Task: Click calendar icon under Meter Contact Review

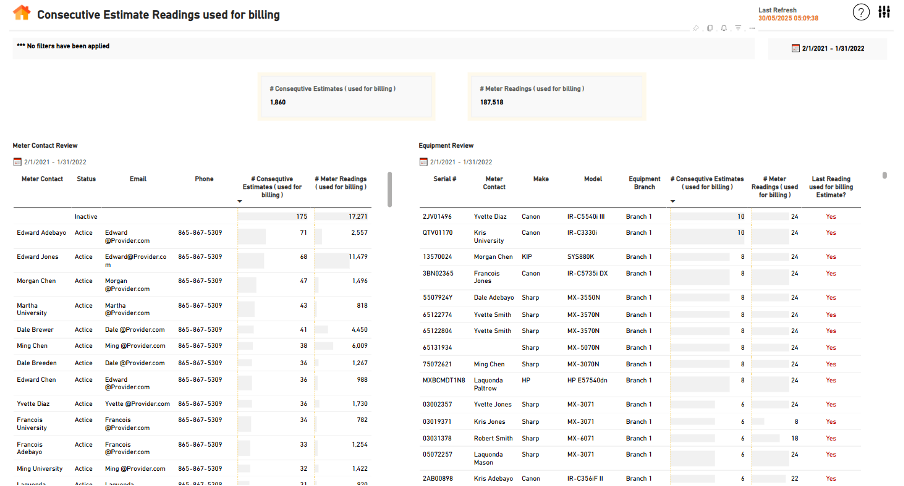Action: click(x=17, y=162)
